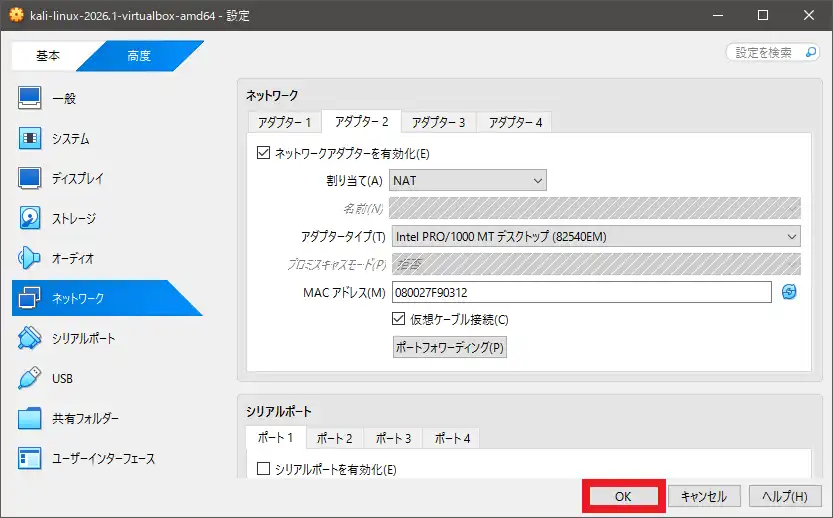Click the MAC アドレス(M) label
Screen dimensions: 833x518
click(344, 293)
